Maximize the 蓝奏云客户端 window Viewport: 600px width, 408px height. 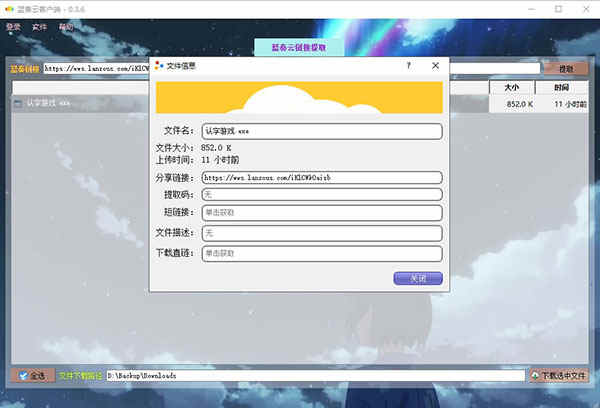[559, 9]
